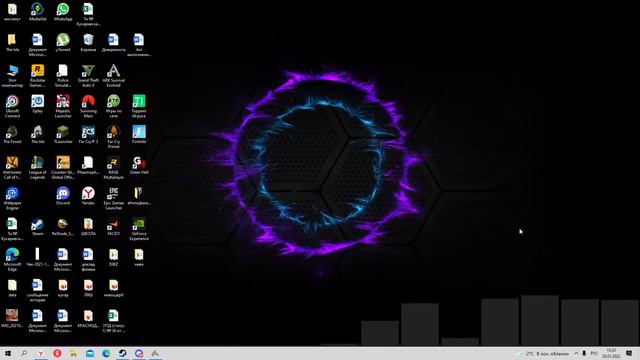
Task: Select the Steam desktop shortcut
Action: click(38, 227)
